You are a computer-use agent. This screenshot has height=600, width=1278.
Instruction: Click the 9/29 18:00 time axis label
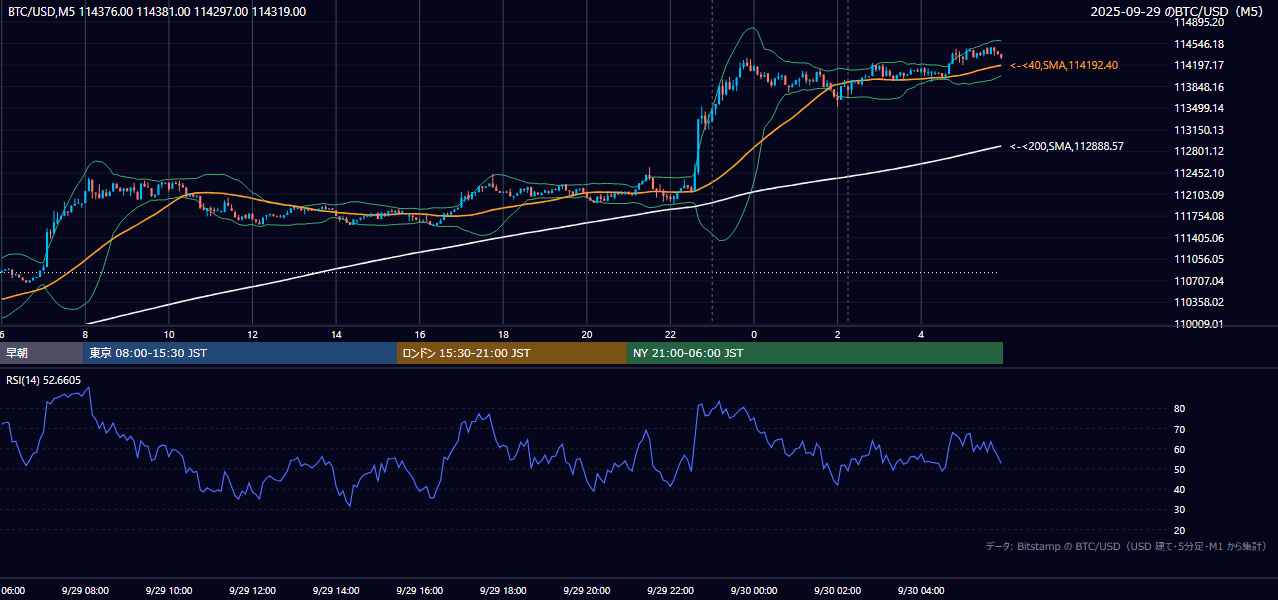pos(503,591)
